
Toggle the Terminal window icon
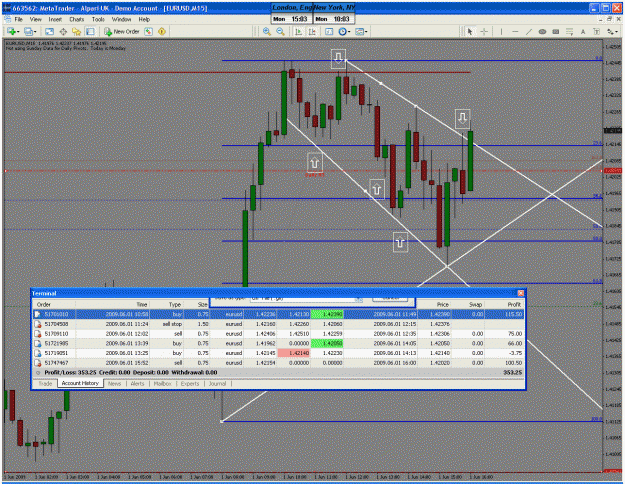pyautogui.click(x=90, y=31)
